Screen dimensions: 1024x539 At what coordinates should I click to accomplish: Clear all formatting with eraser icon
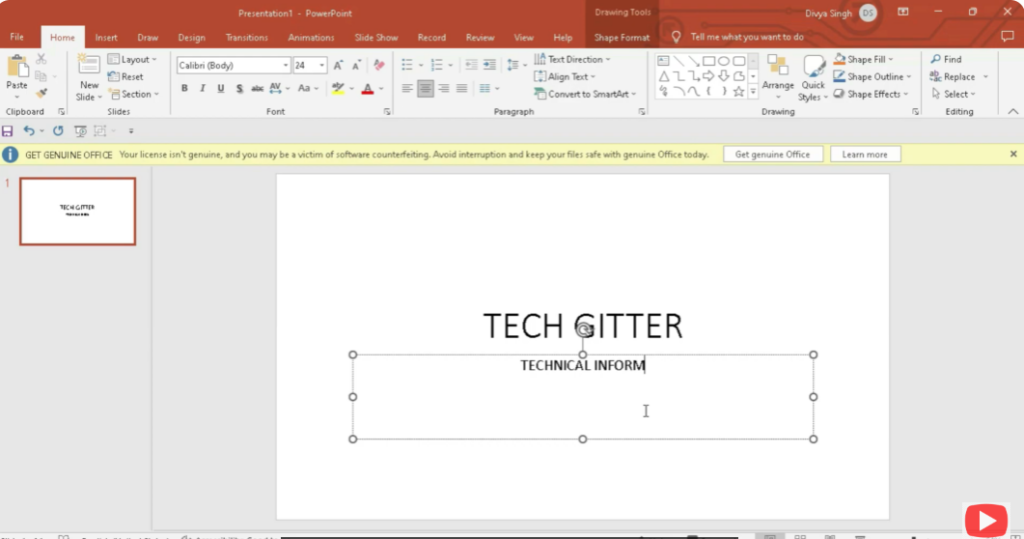coord(378,65)
